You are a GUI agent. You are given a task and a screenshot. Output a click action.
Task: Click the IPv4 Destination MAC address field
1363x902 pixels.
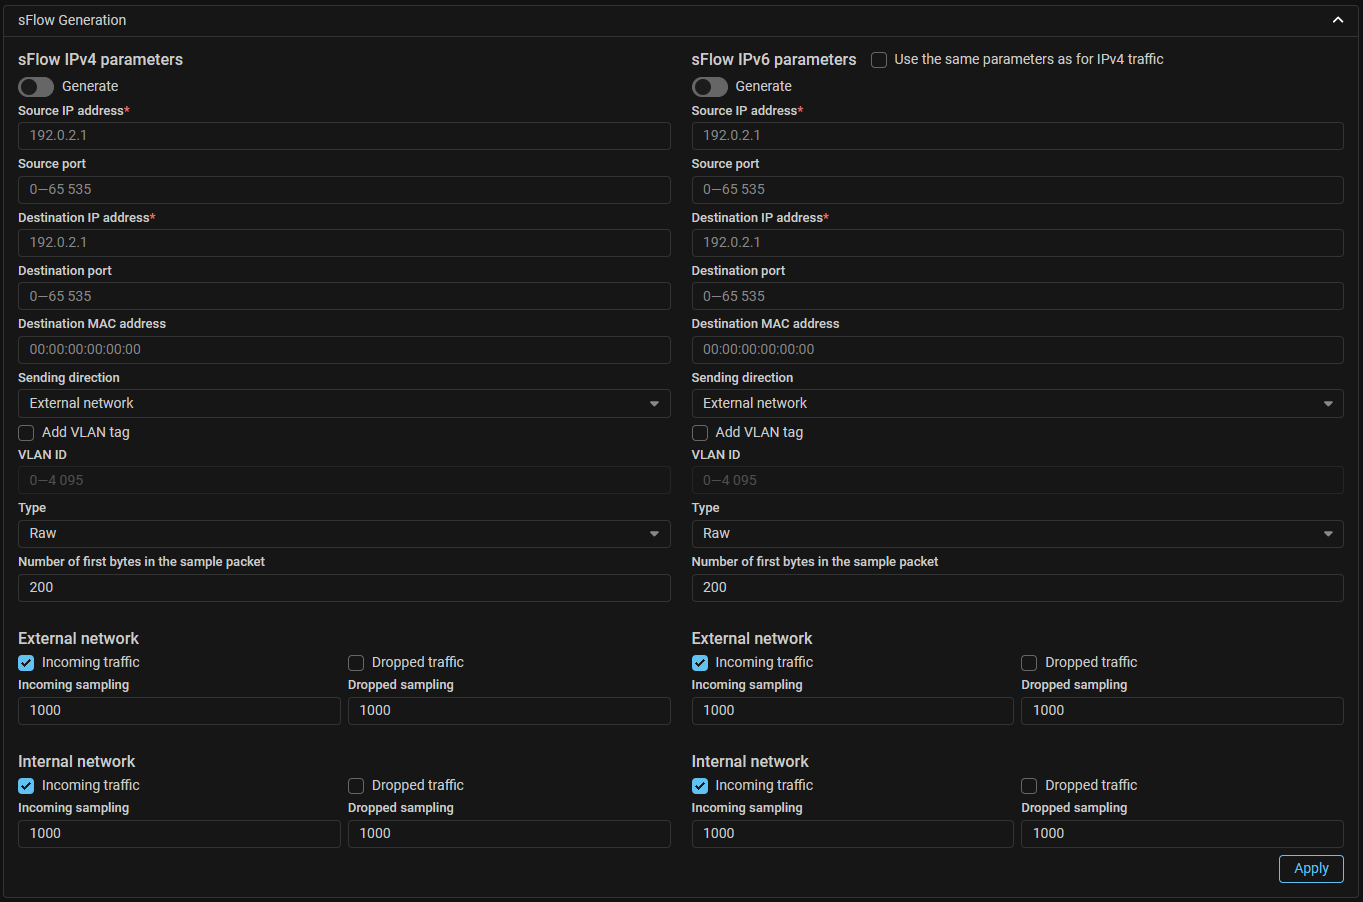tap(344, 350)
